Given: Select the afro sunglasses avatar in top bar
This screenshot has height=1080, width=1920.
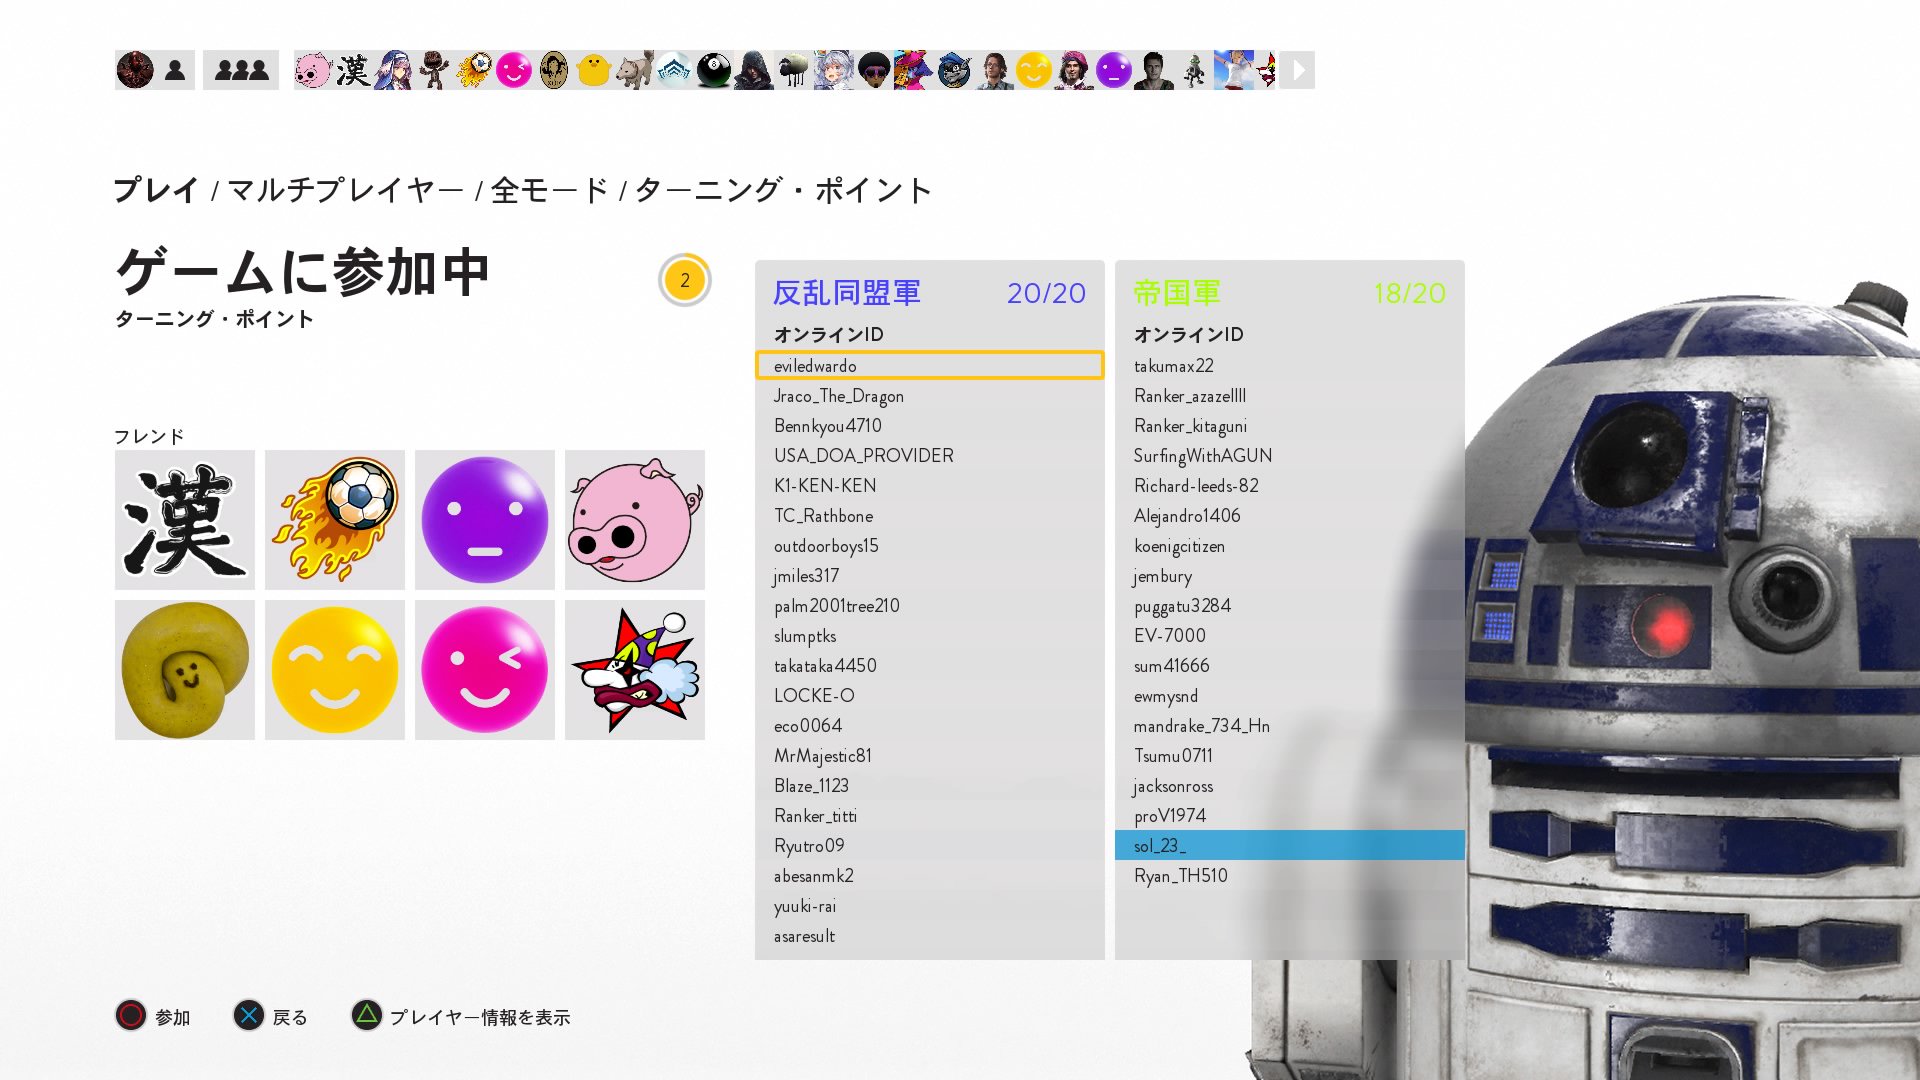Looking at the screenshot, I should pyautogui.click(x=873, y=70).
